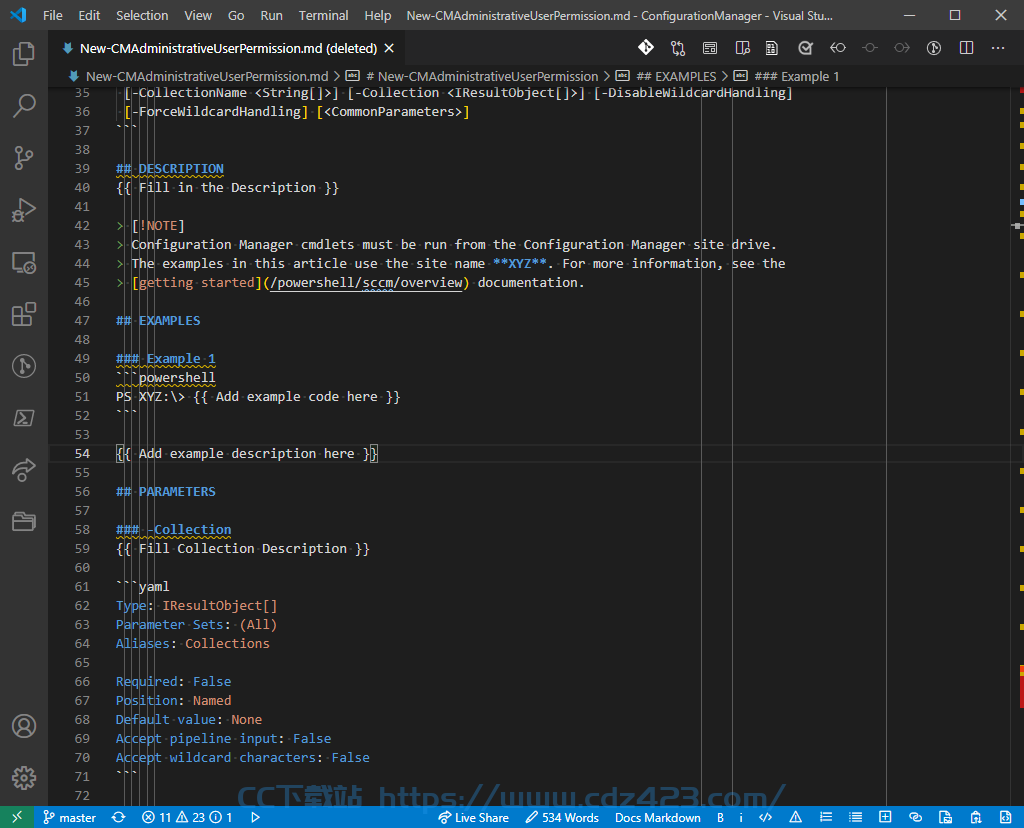Click the preview layout icon in editor toolbar
The width and height of the screenshot is (1024, 828).
tap(710, 48)
